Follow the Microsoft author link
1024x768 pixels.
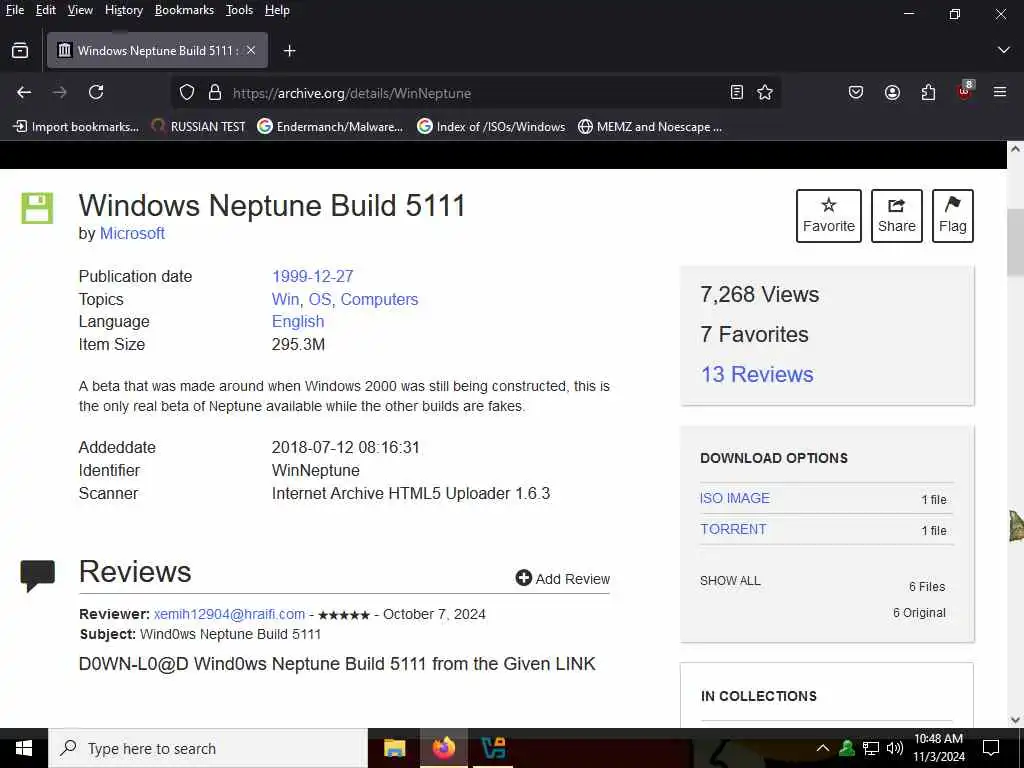(x=132, y=233)
